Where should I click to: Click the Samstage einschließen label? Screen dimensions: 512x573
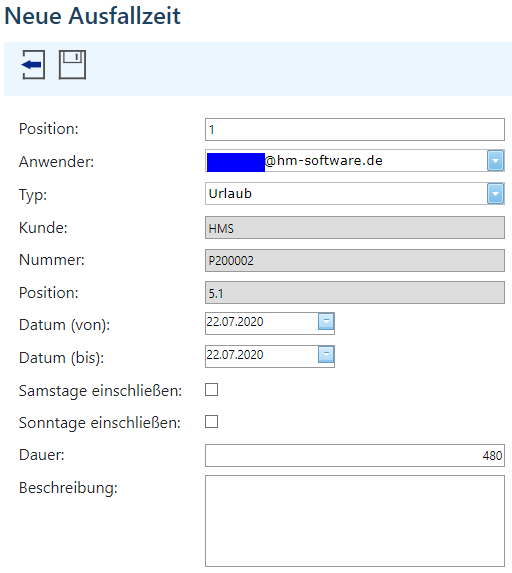[100, 391]
